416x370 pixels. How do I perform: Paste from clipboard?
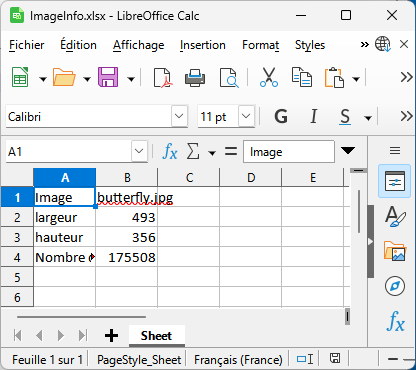[334, 77]
